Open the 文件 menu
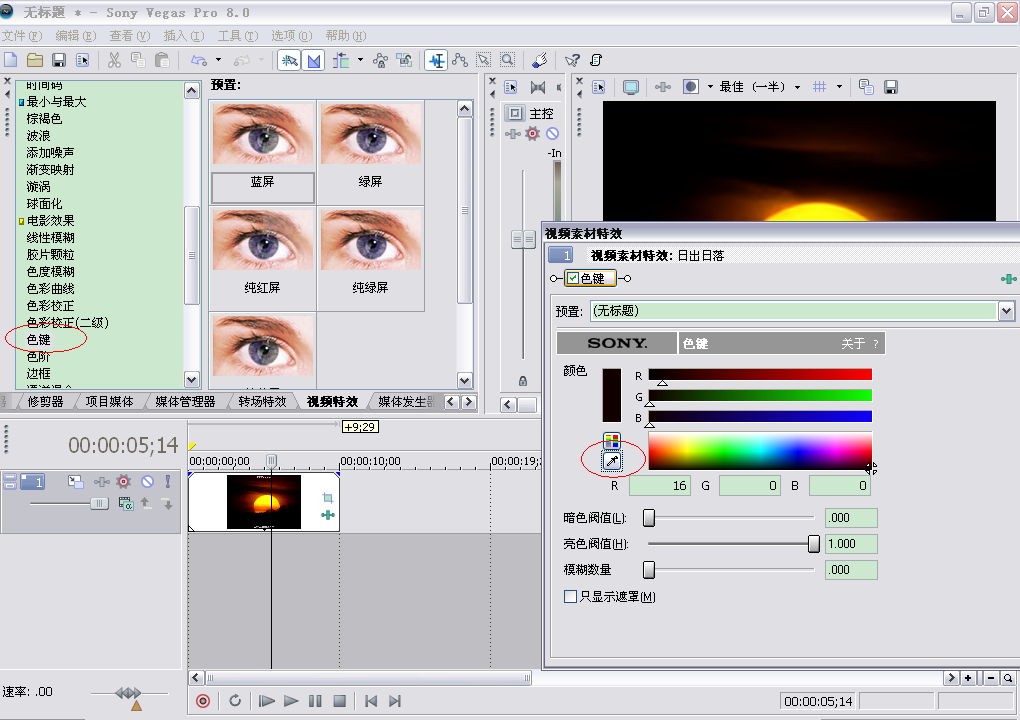This screenshot has height=720, width=1020. tap(22, 36)
